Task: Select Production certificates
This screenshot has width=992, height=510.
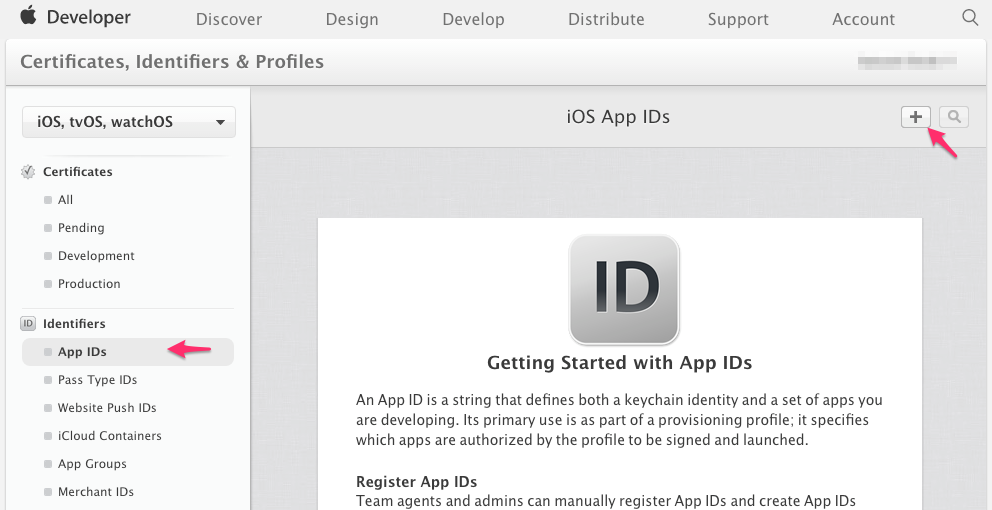Action: pos(89,283)
